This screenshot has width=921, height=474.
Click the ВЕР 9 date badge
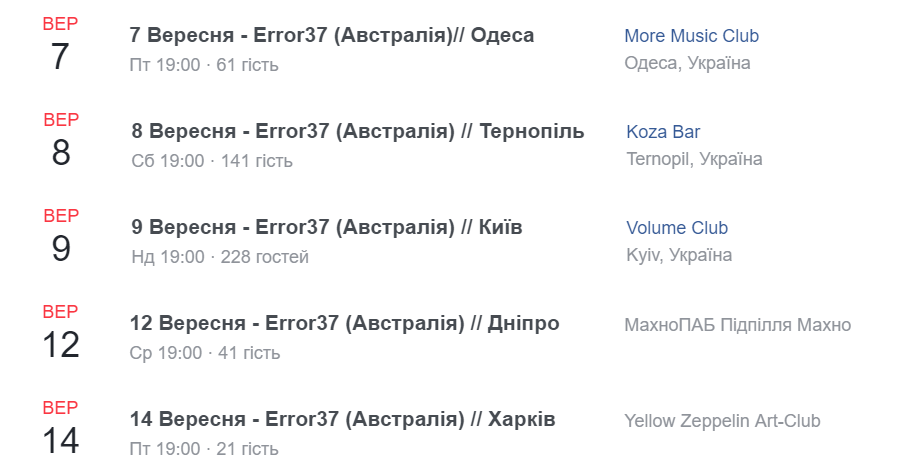click(60, 238)
